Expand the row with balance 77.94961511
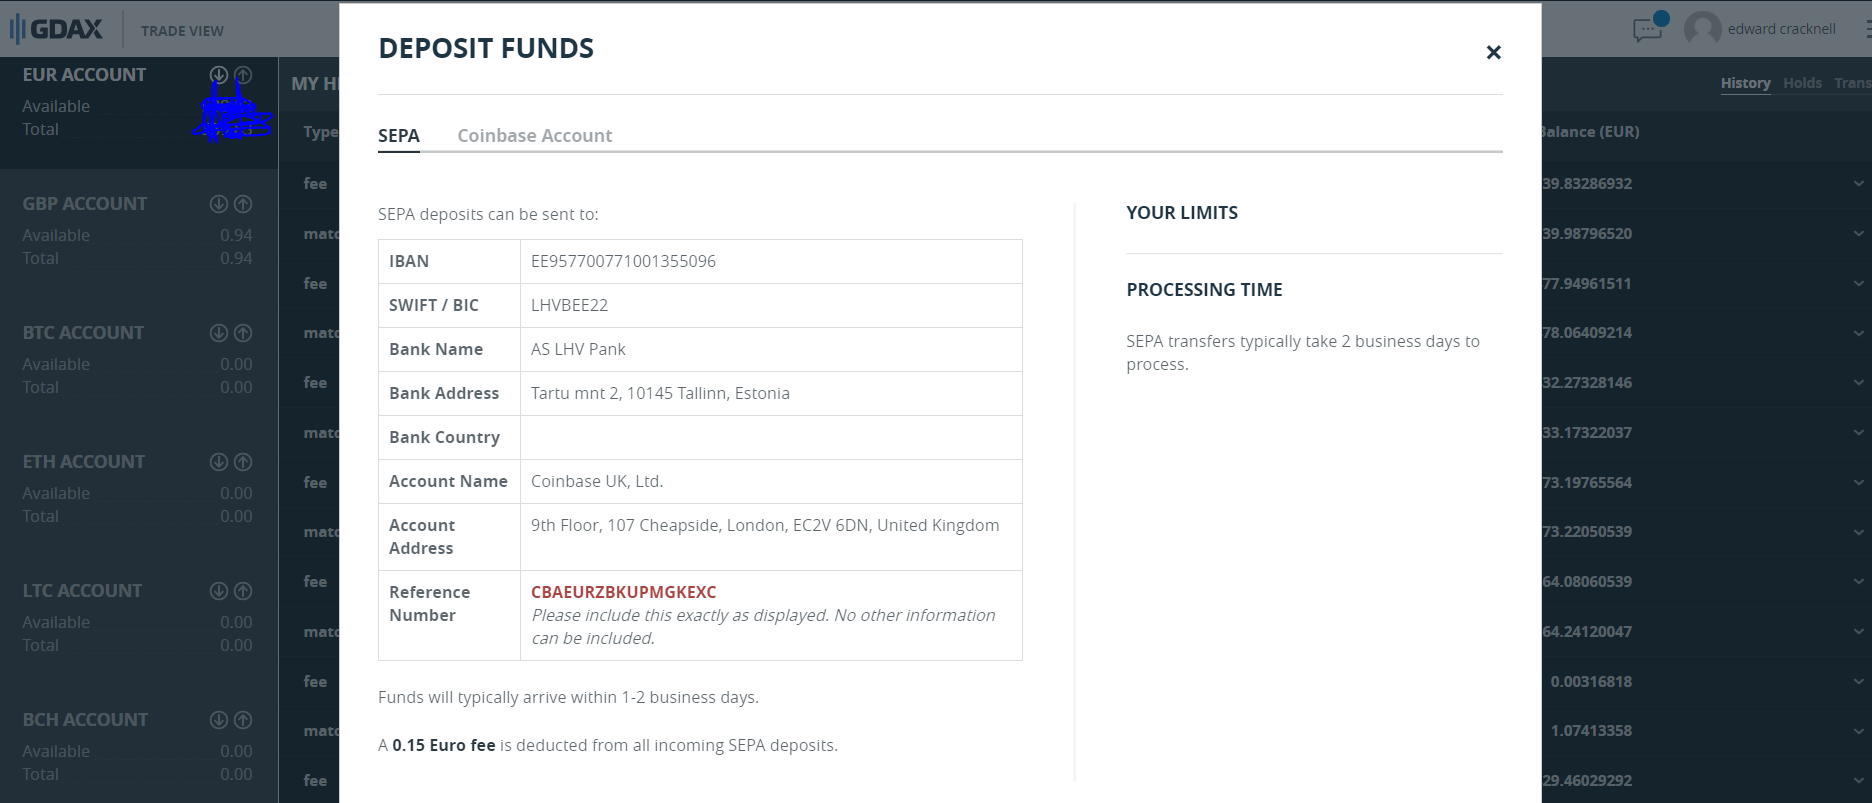 pos(1857,284)
